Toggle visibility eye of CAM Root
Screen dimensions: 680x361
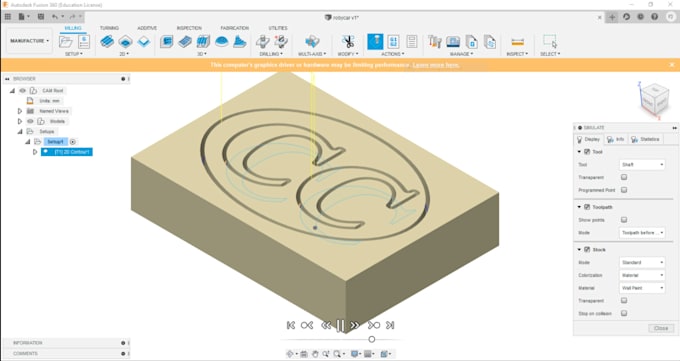23,91
